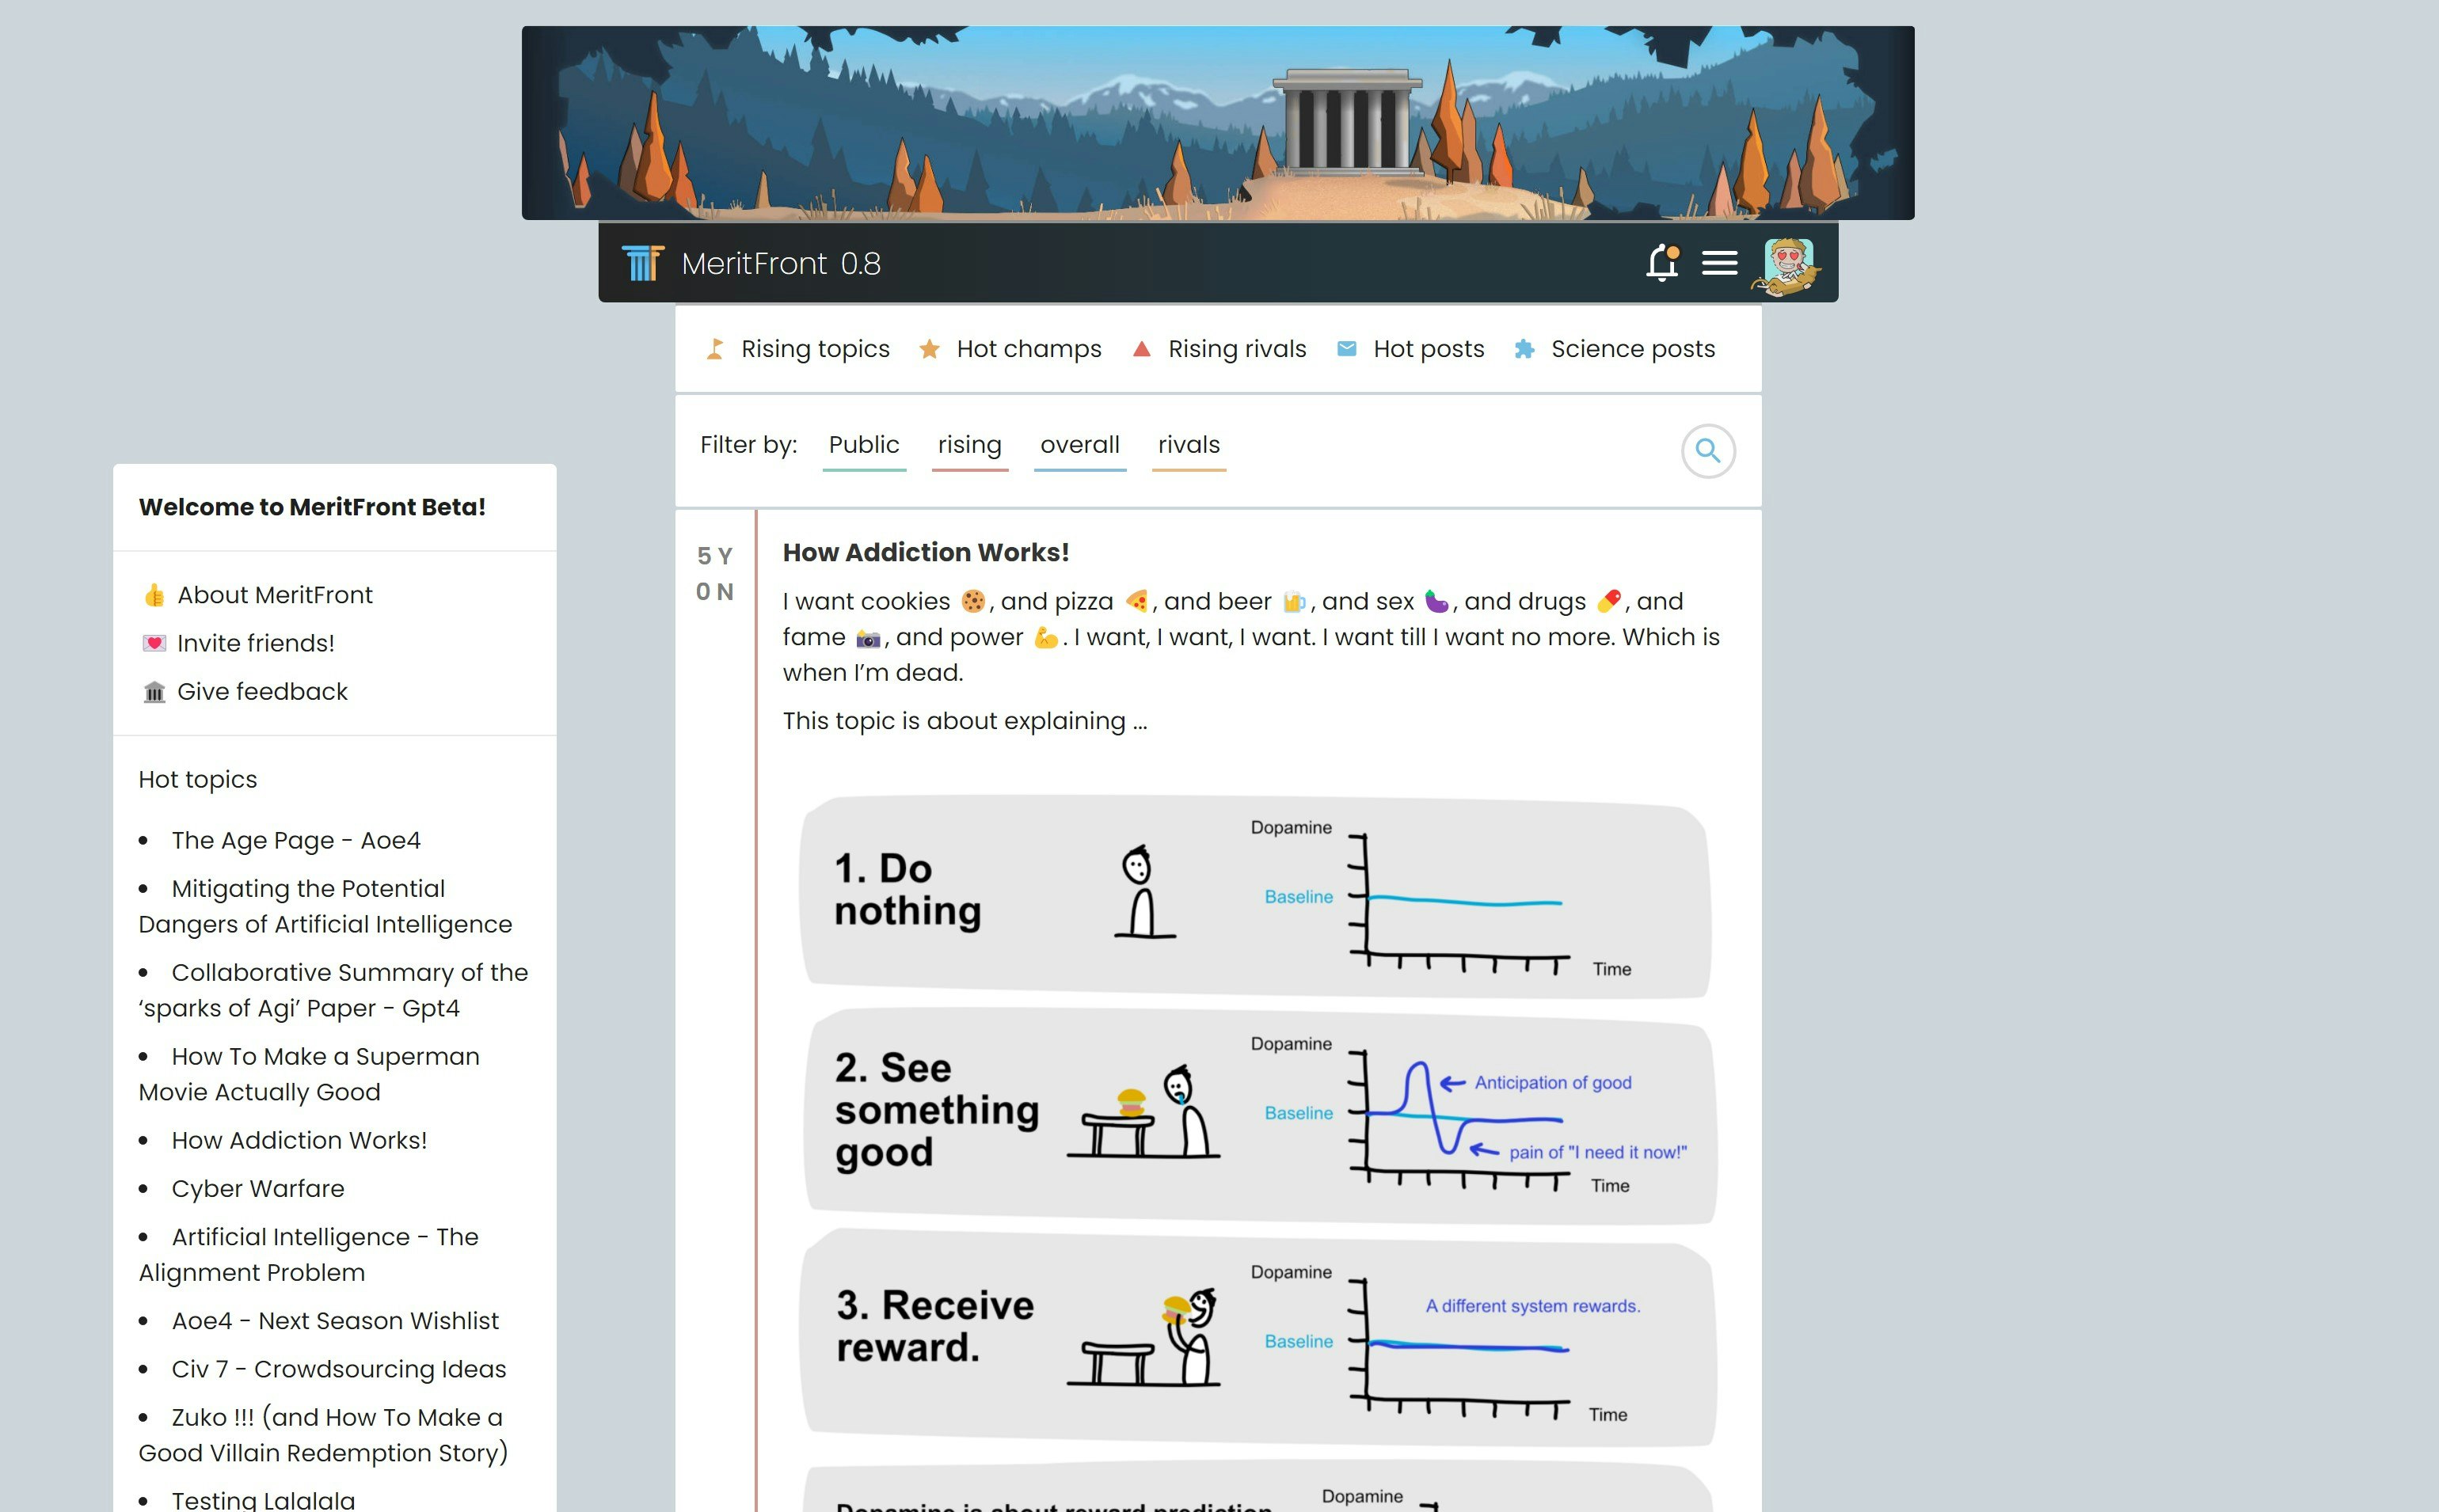This screenshot has height=1512, width=2439.
Task: Click the Hot champs star icon
Action: pyautogui.click(x=929, y=349)
